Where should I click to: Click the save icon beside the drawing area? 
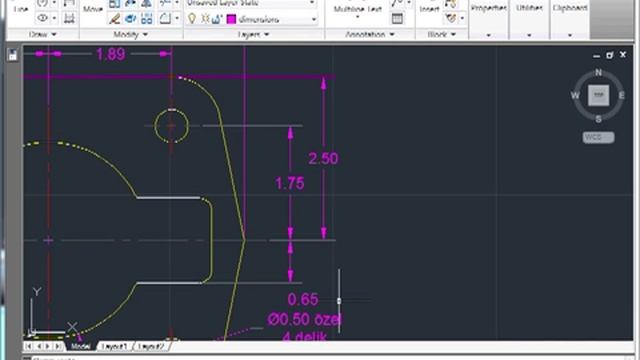12,55
